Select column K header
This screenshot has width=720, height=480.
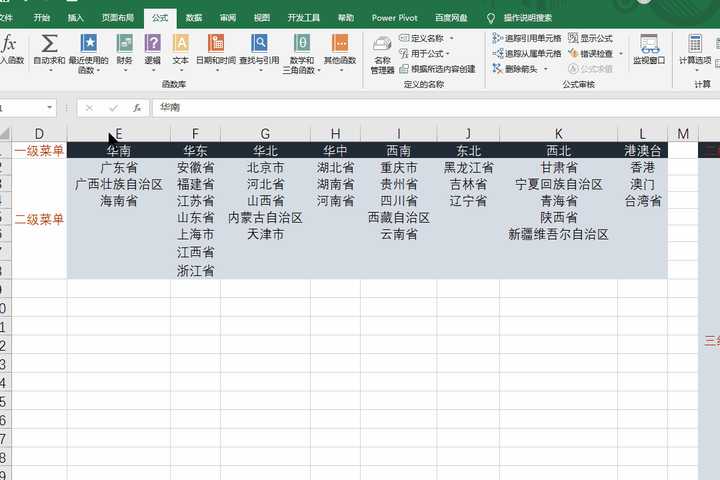pos(558,134)
